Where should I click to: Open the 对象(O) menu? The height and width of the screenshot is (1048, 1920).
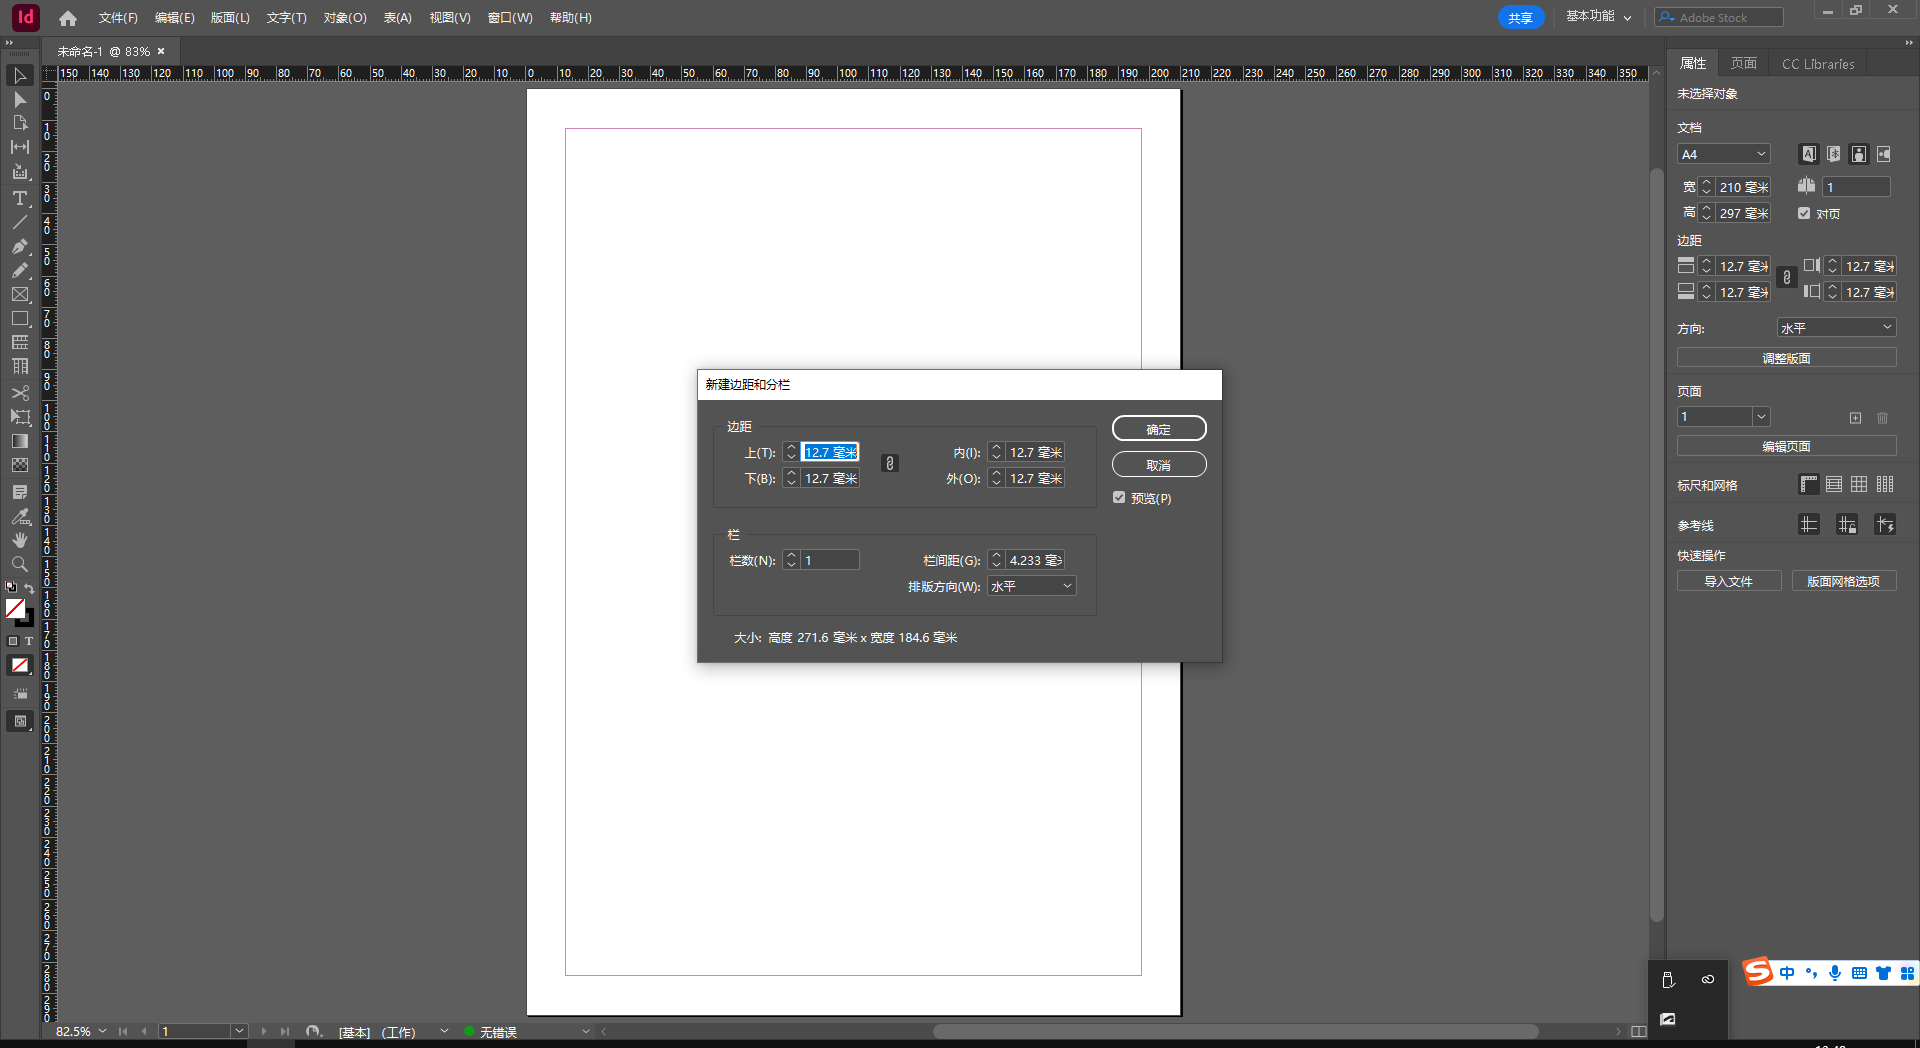point(345,18)
